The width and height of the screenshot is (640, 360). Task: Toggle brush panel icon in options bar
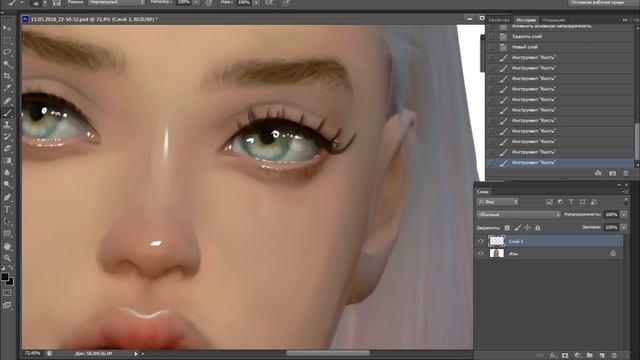pos(57,3)
